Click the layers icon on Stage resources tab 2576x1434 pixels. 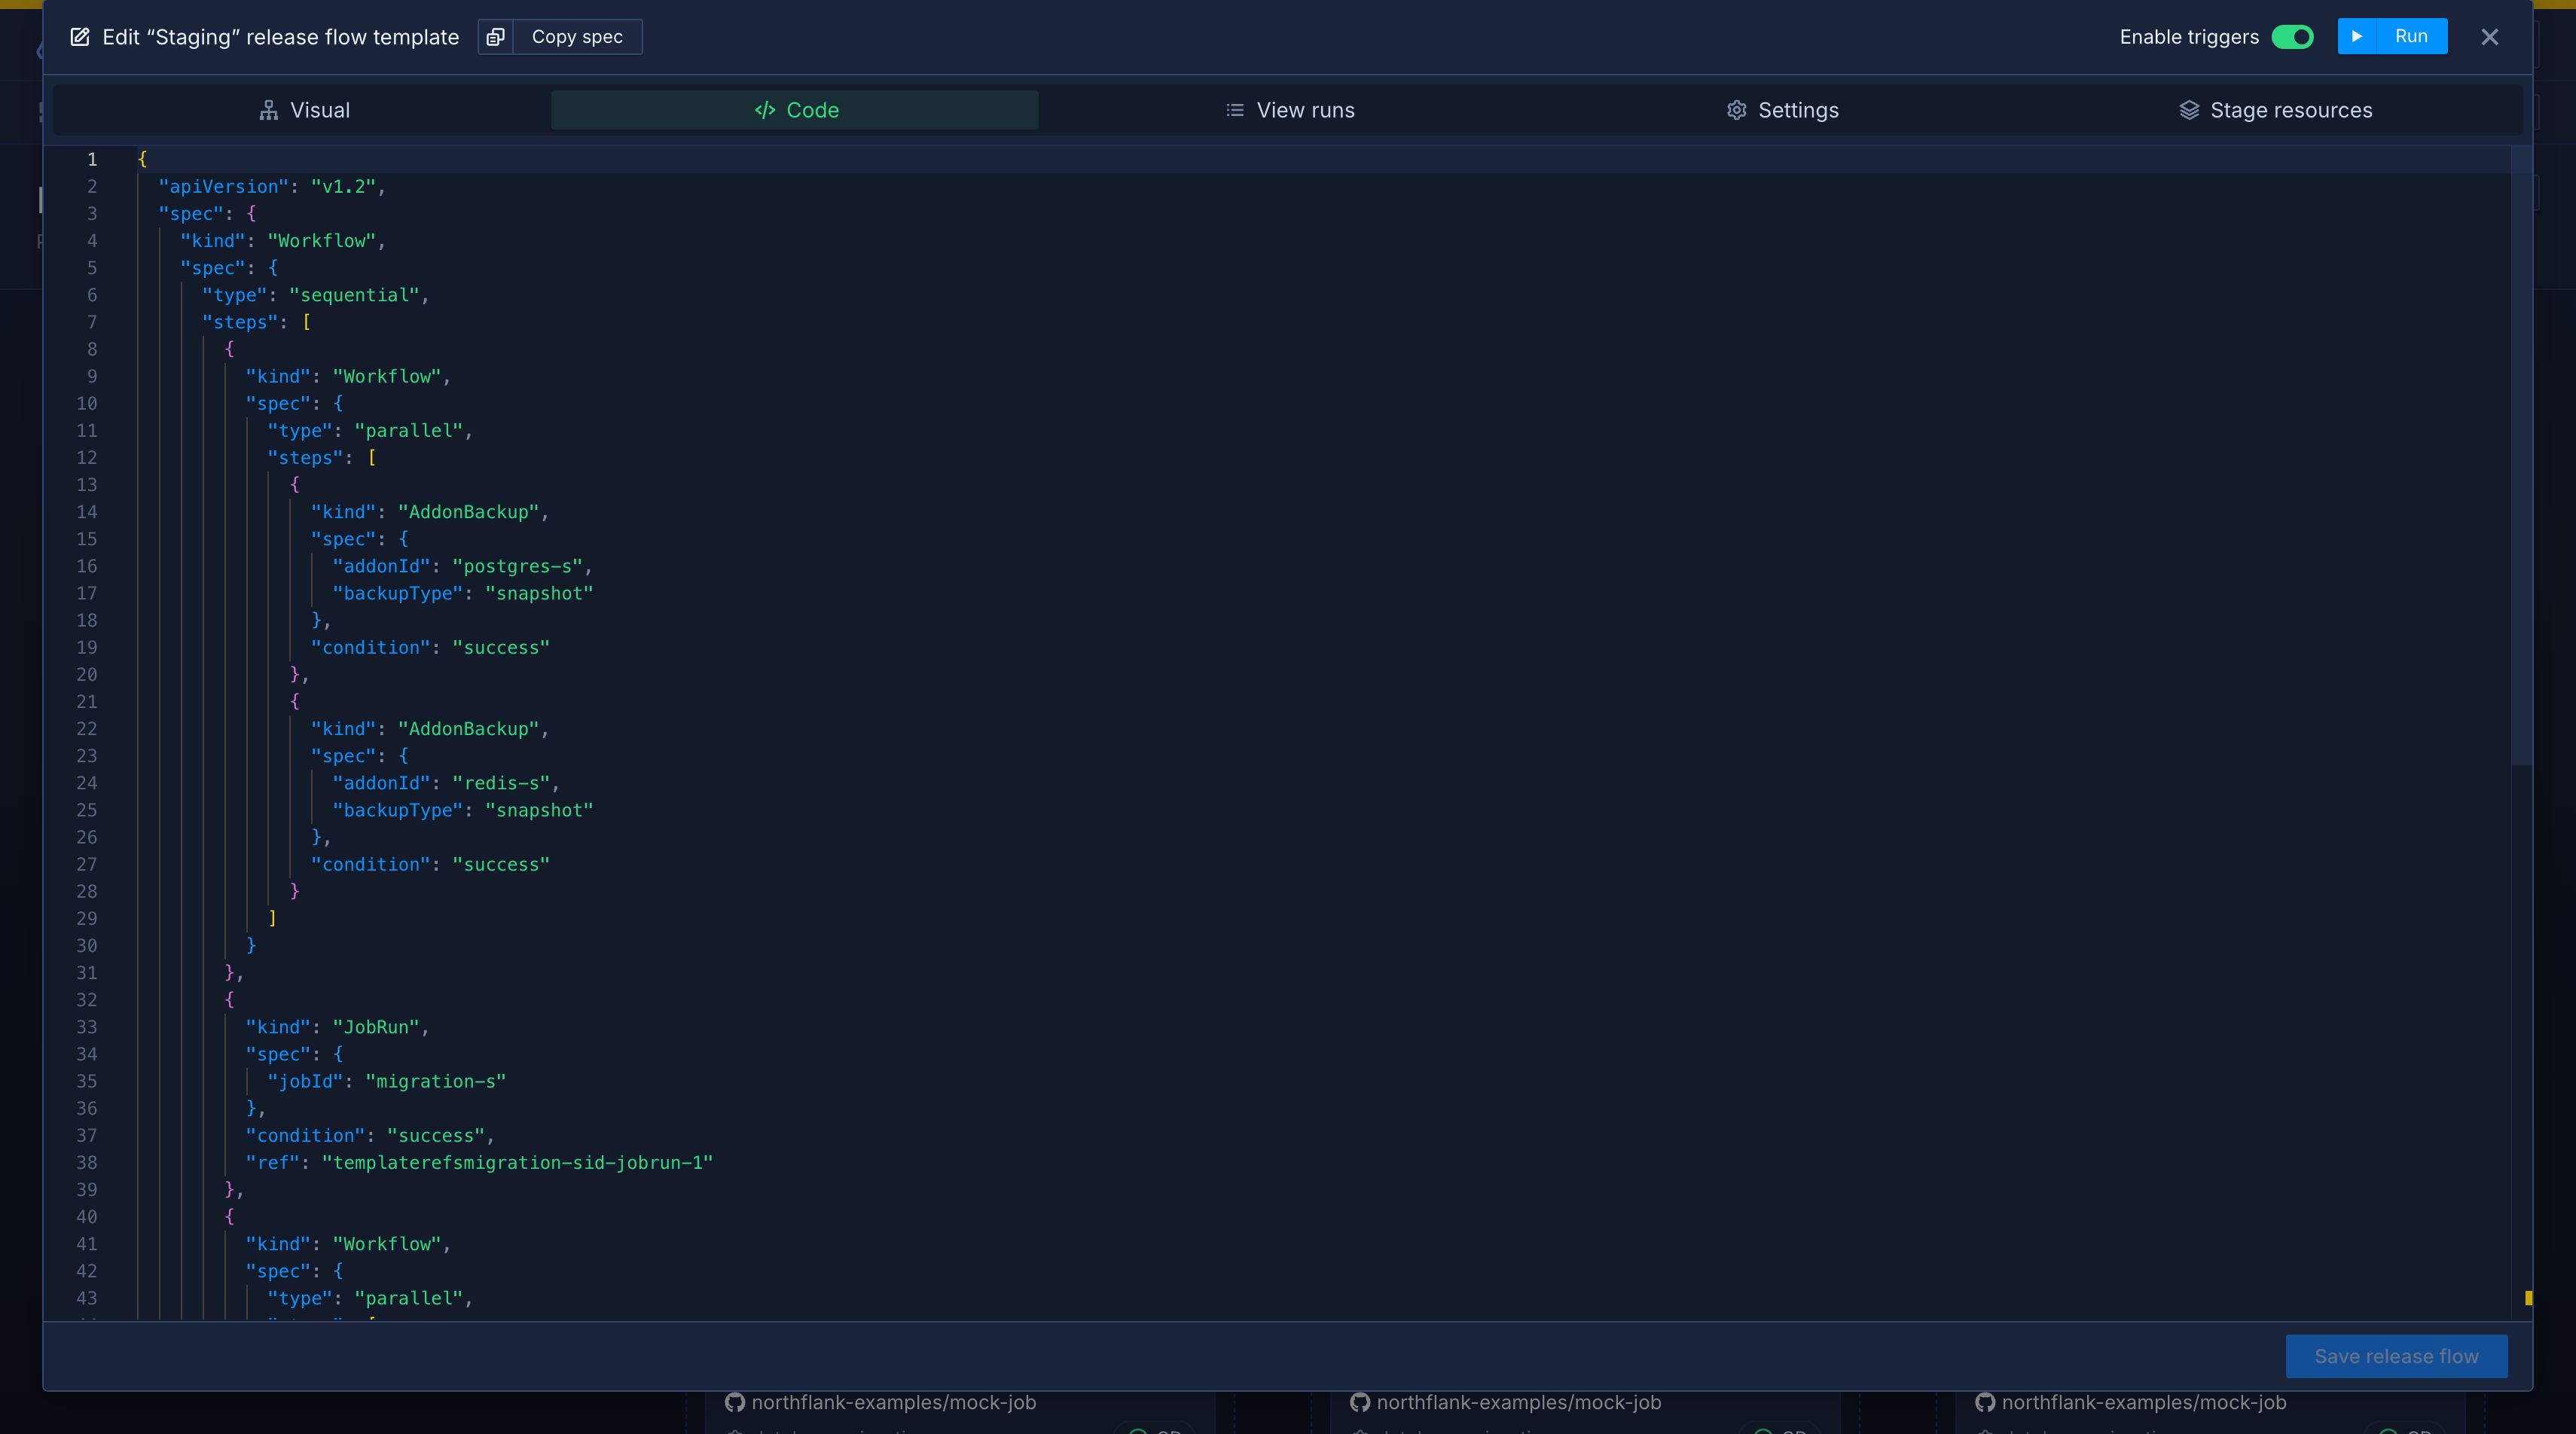[2189, 110]
